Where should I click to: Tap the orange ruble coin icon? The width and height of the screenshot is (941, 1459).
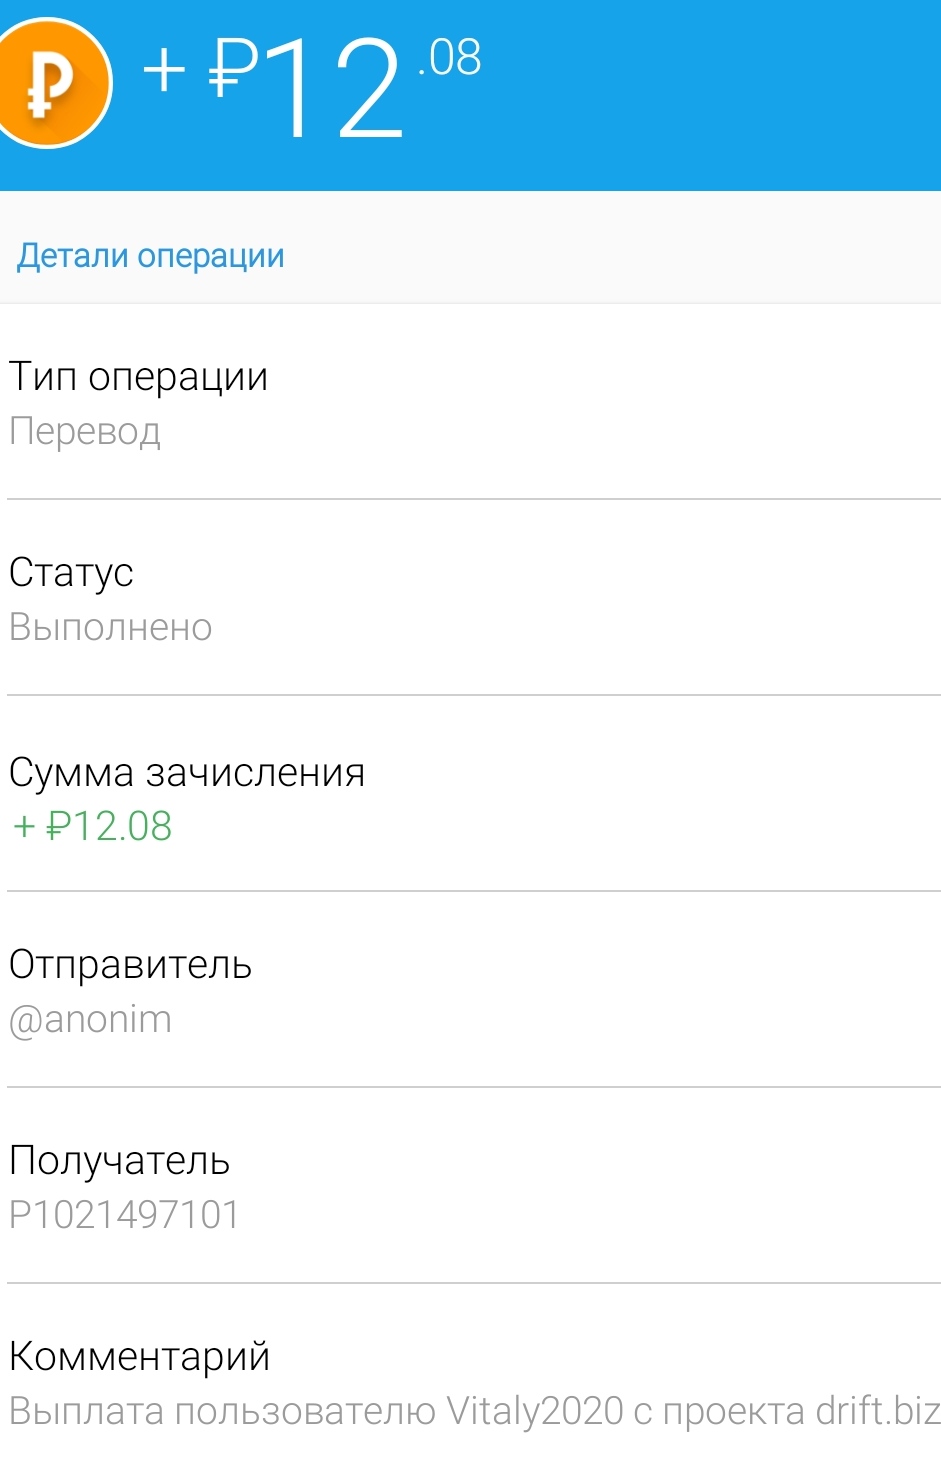point(50,84)
